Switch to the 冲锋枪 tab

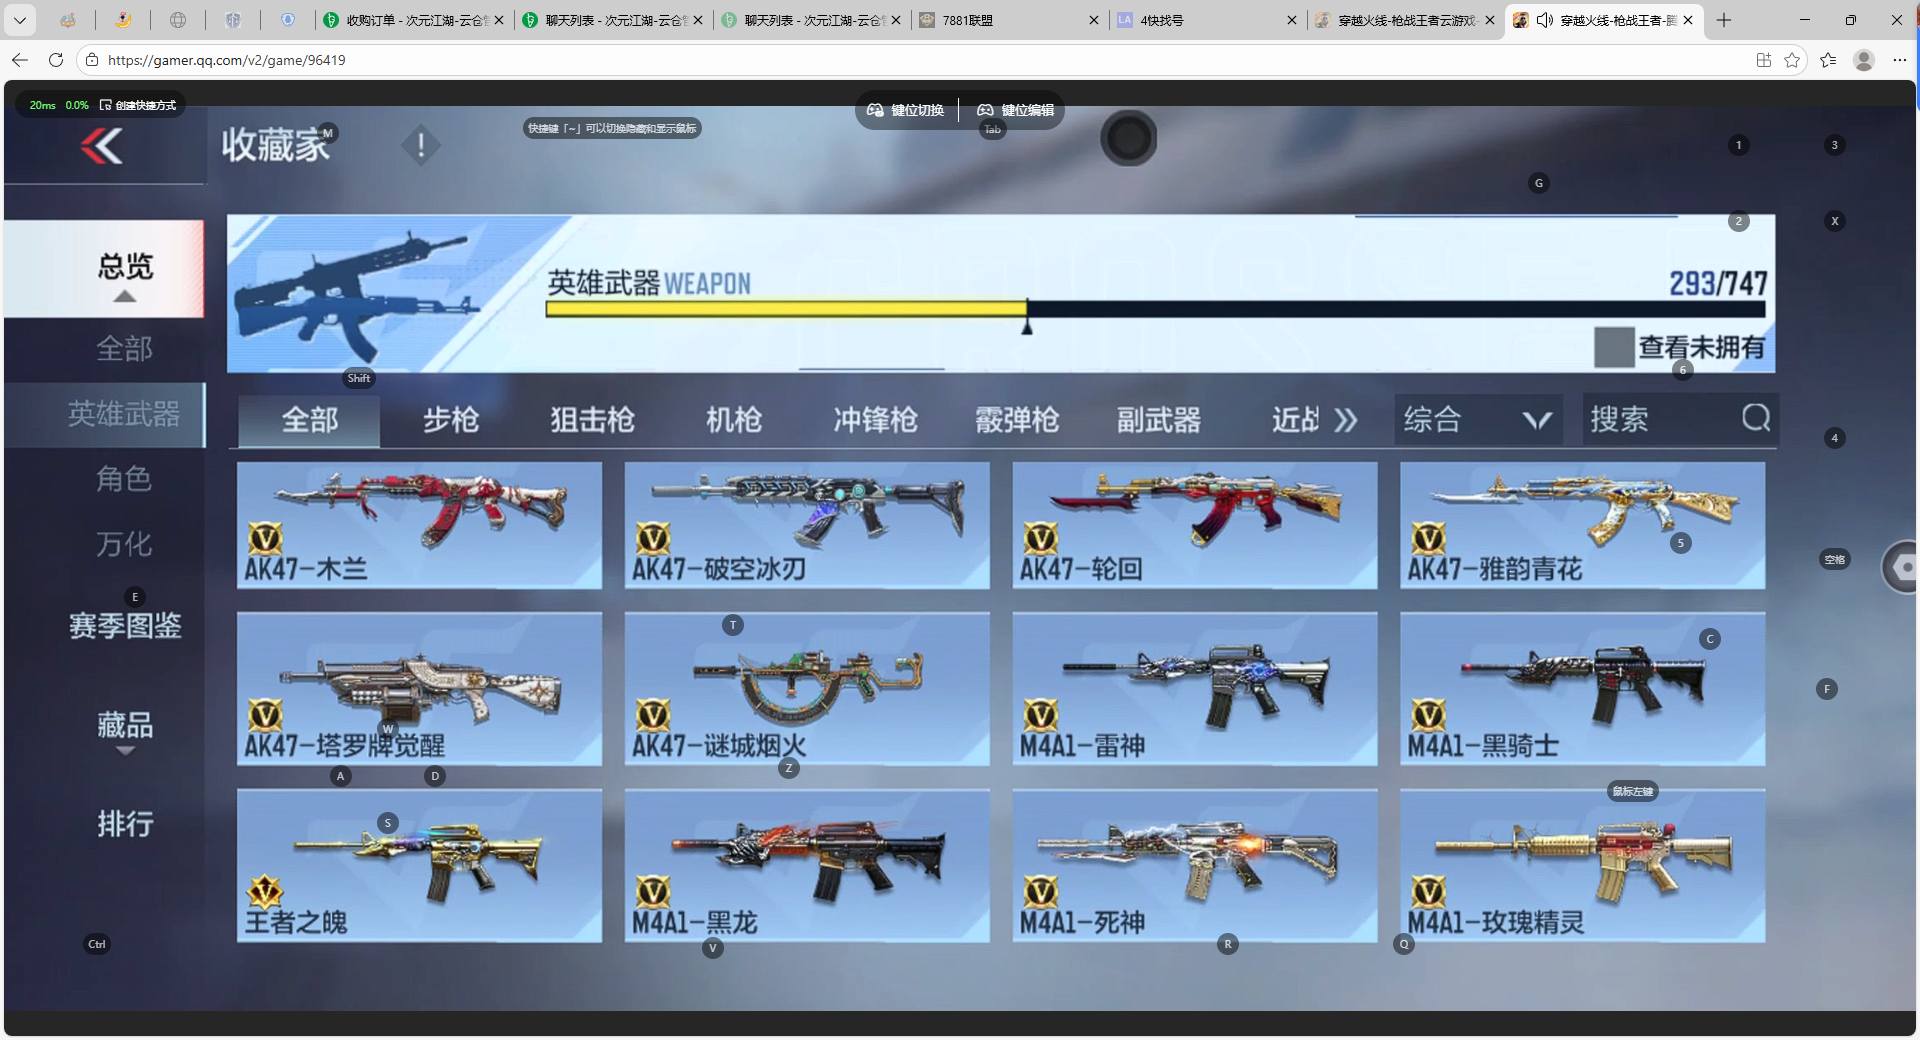point(875,420)
